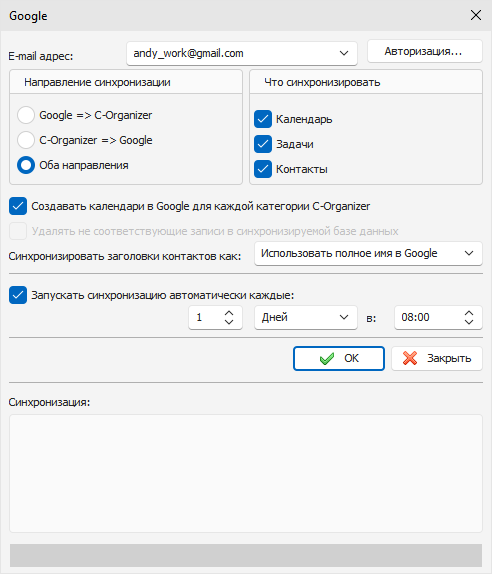Screen dimensions: 492x574
Task: Open the E-mail address dropdown
Action: 344,53
